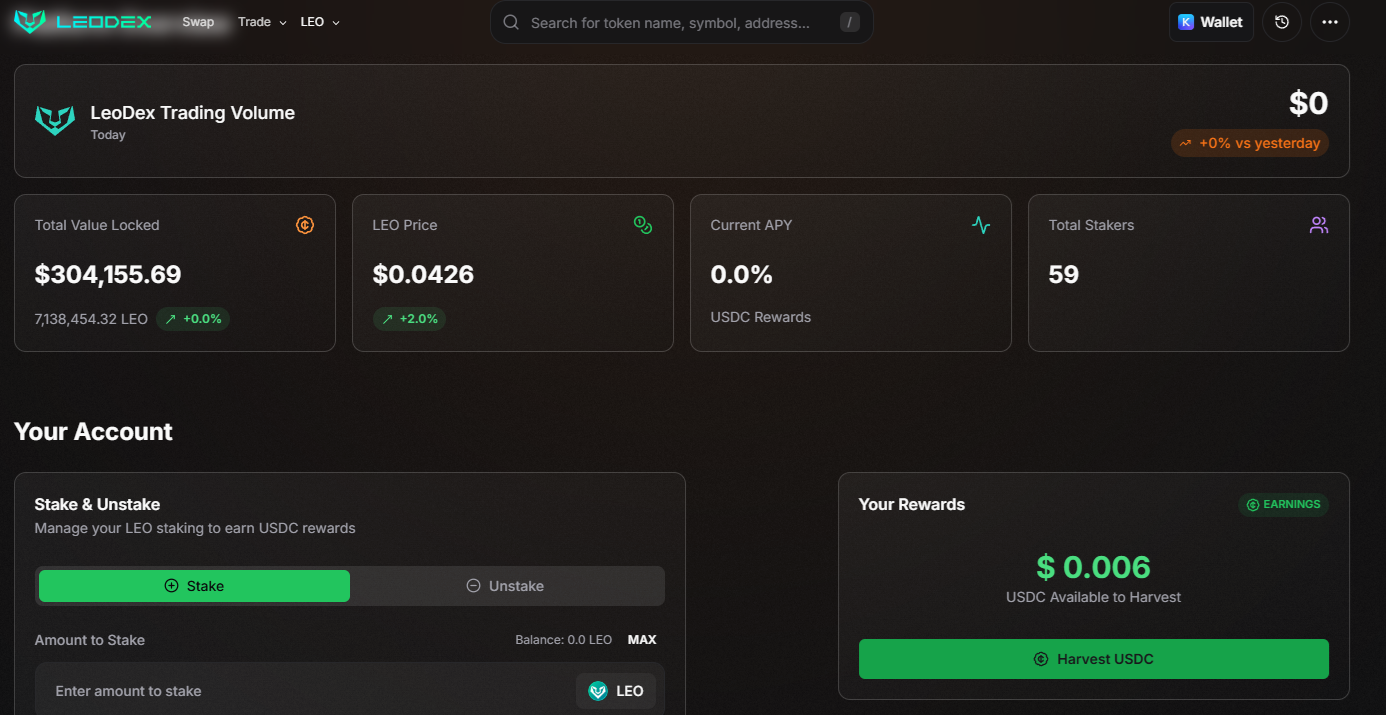Click the LeoDex logo in header
The image size is (1386, 715).
(x=83, y=22)
